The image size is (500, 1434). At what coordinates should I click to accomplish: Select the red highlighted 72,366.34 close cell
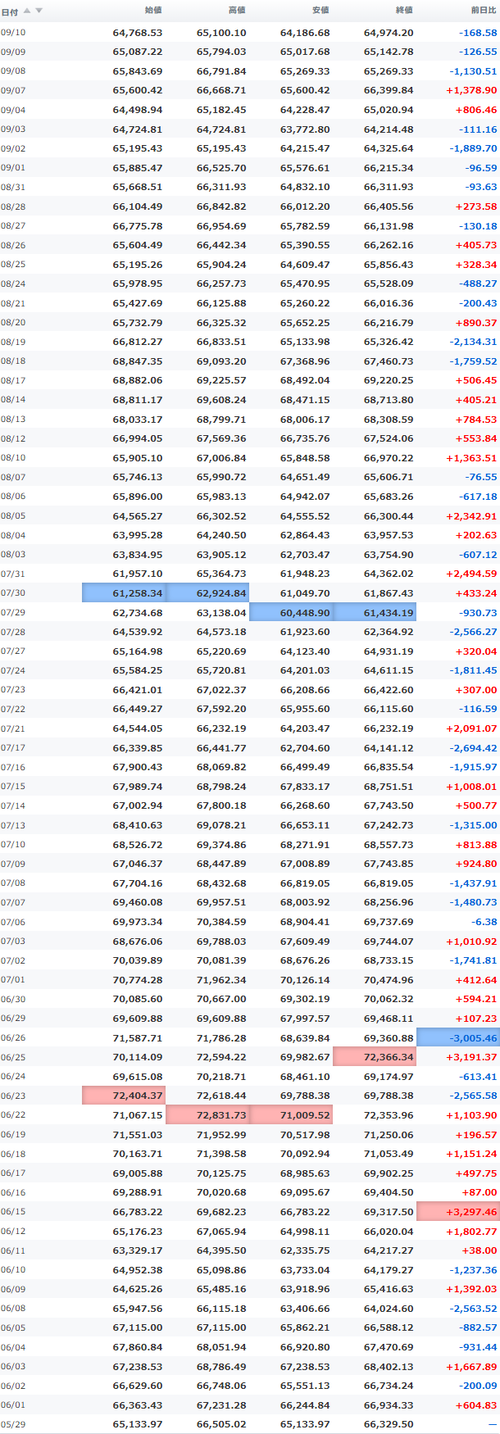pos(374,1057)
